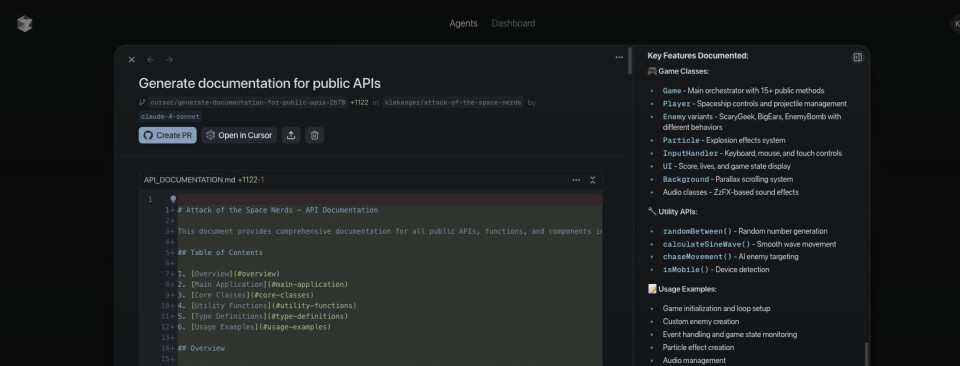Toggle the chat sidebar layout icon
The image size is (960, 366).
(857, 57)
